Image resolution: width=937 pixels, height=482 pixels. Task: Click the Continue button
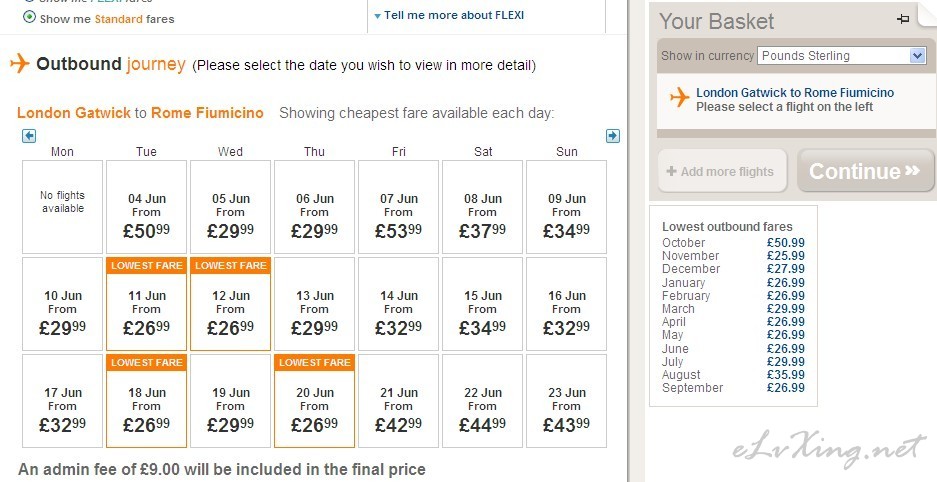tap(866, 171)
